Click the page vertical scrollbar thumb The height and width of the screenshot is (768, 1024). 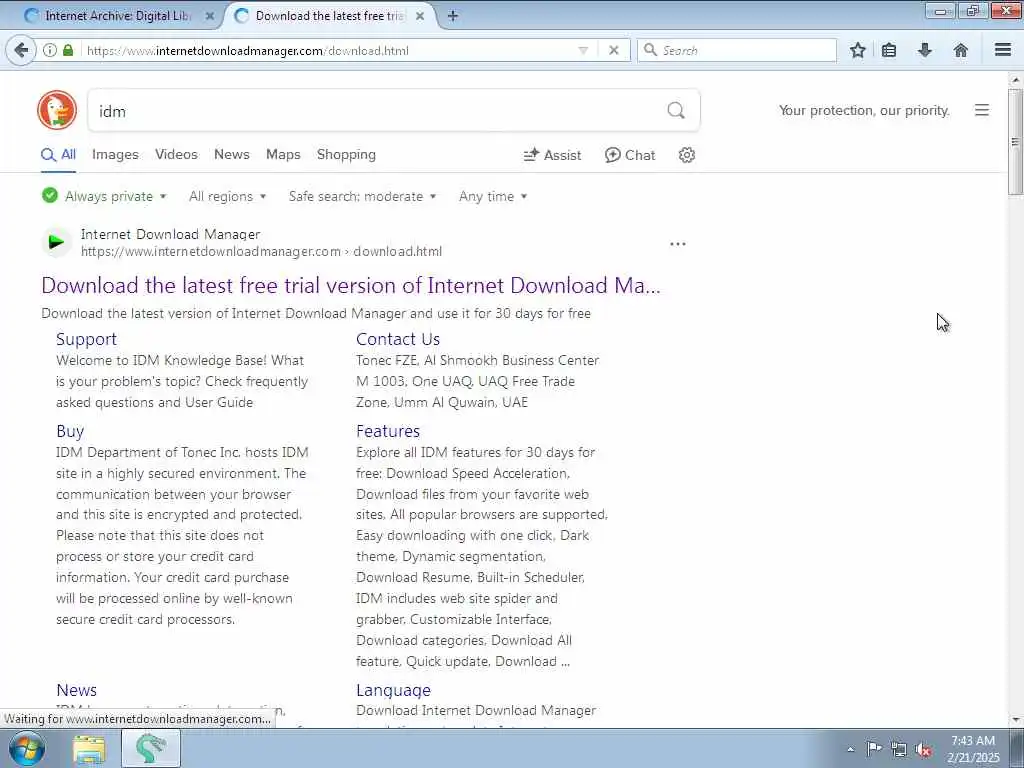[x=1015, y=142]
